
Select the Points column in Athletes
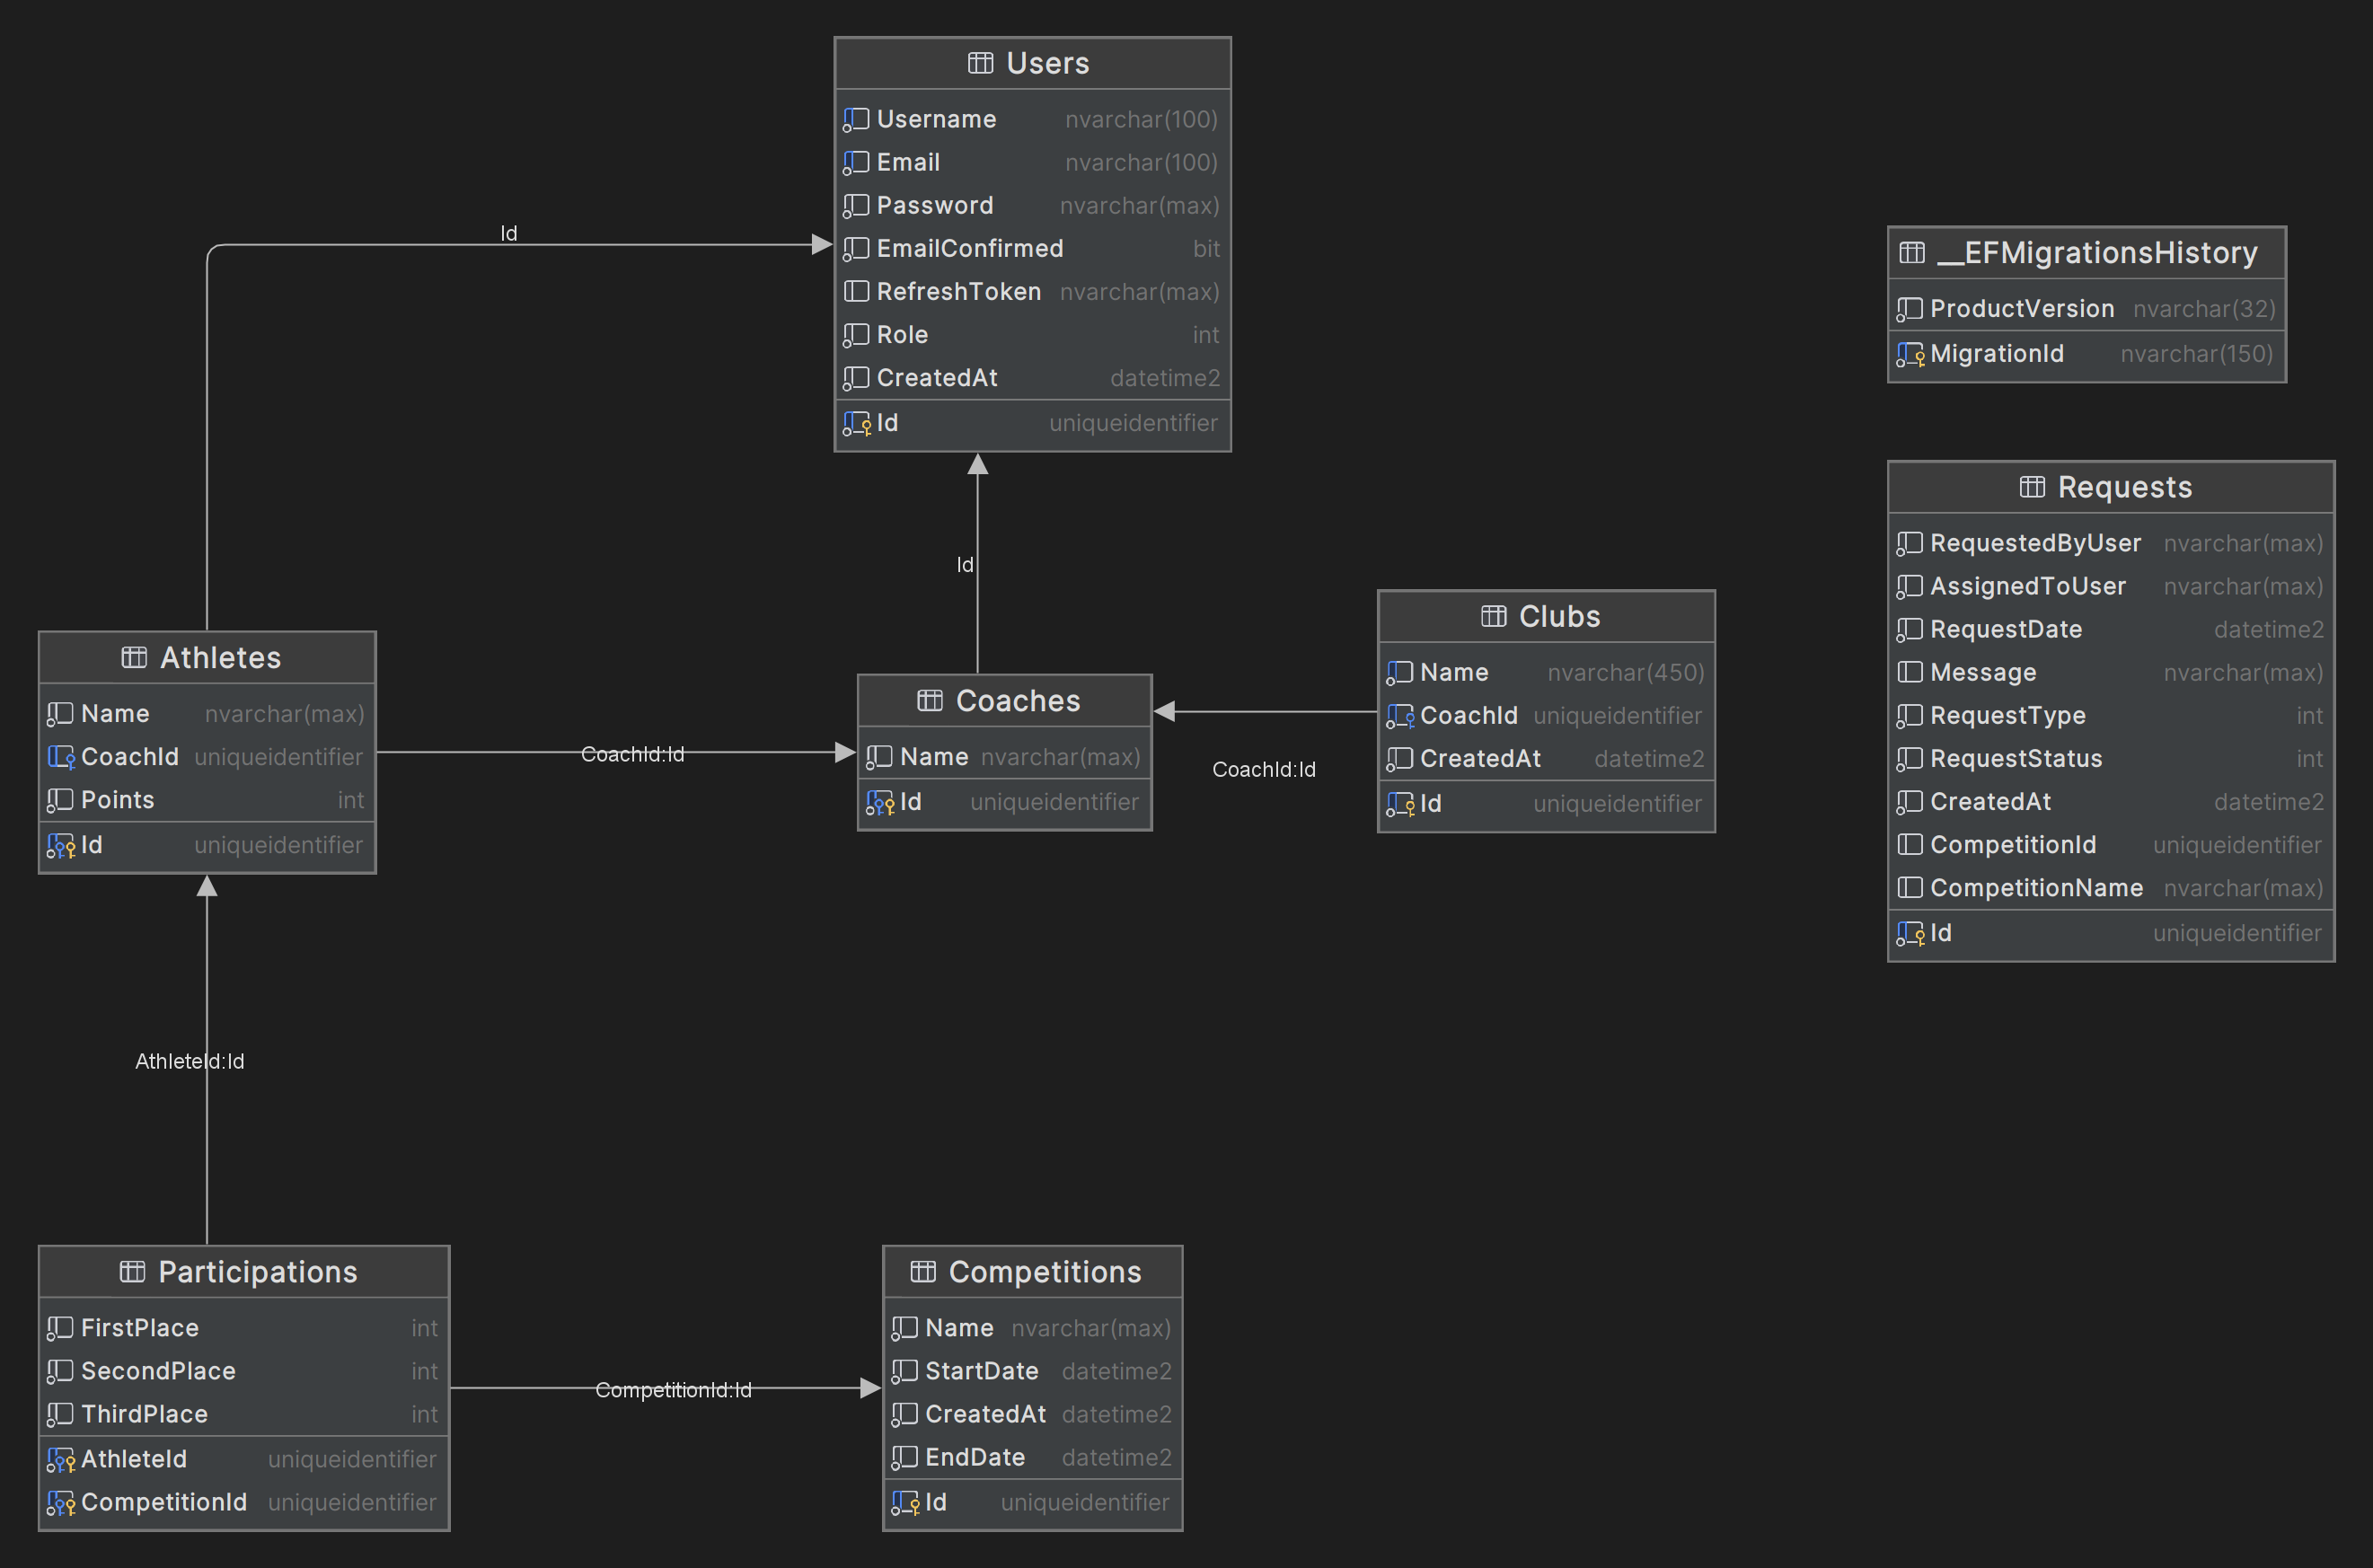pyautogui.click(x=207, y=800)
